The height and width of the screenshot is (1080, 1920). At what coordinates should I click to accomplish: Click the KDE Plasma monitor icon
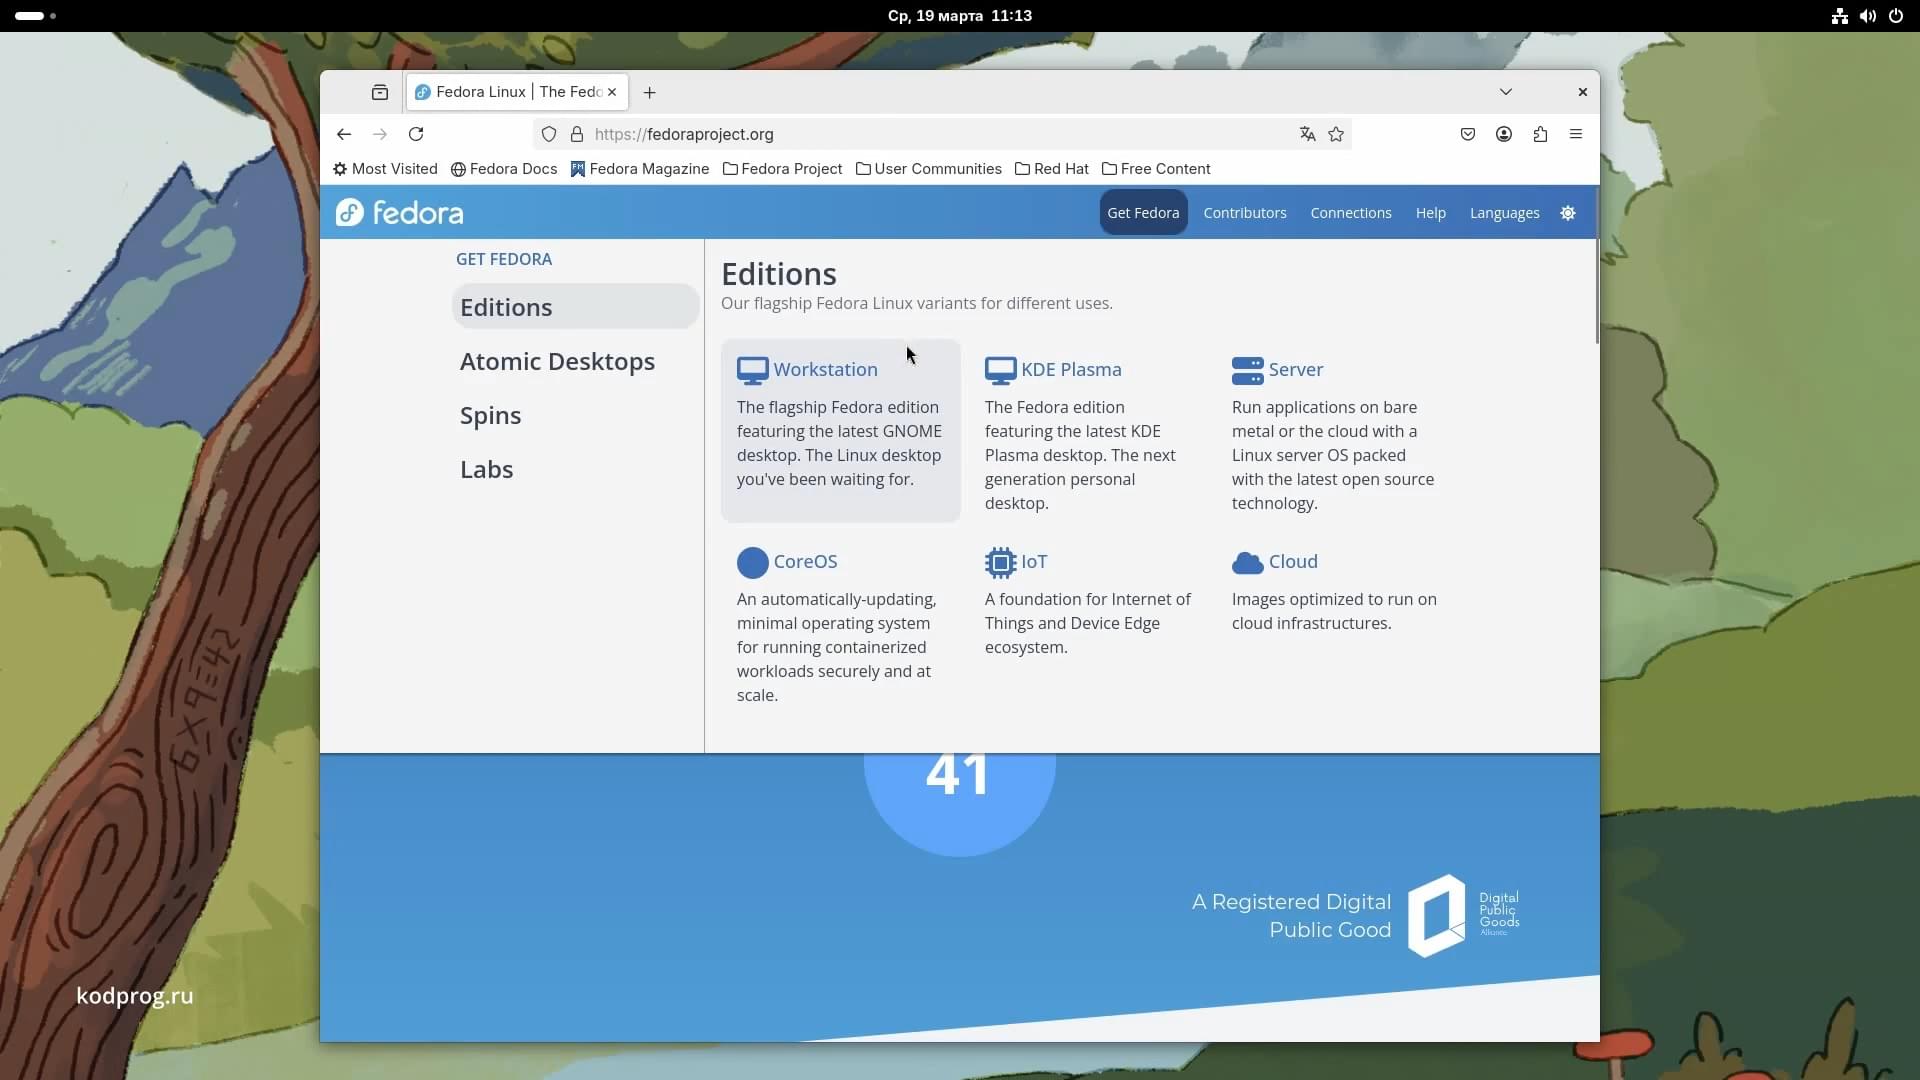tap(1000, 370)
